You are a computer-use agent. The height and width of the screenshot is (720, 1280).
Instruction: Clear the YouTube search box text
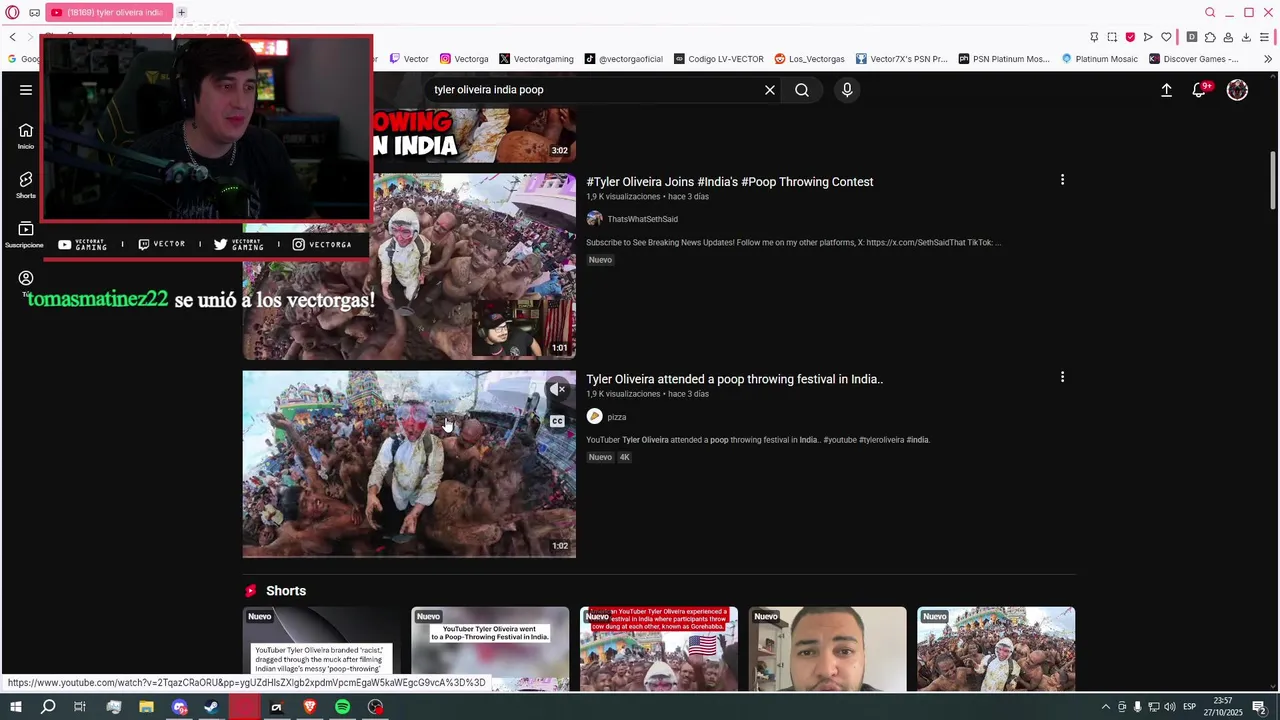pos(770,90)
